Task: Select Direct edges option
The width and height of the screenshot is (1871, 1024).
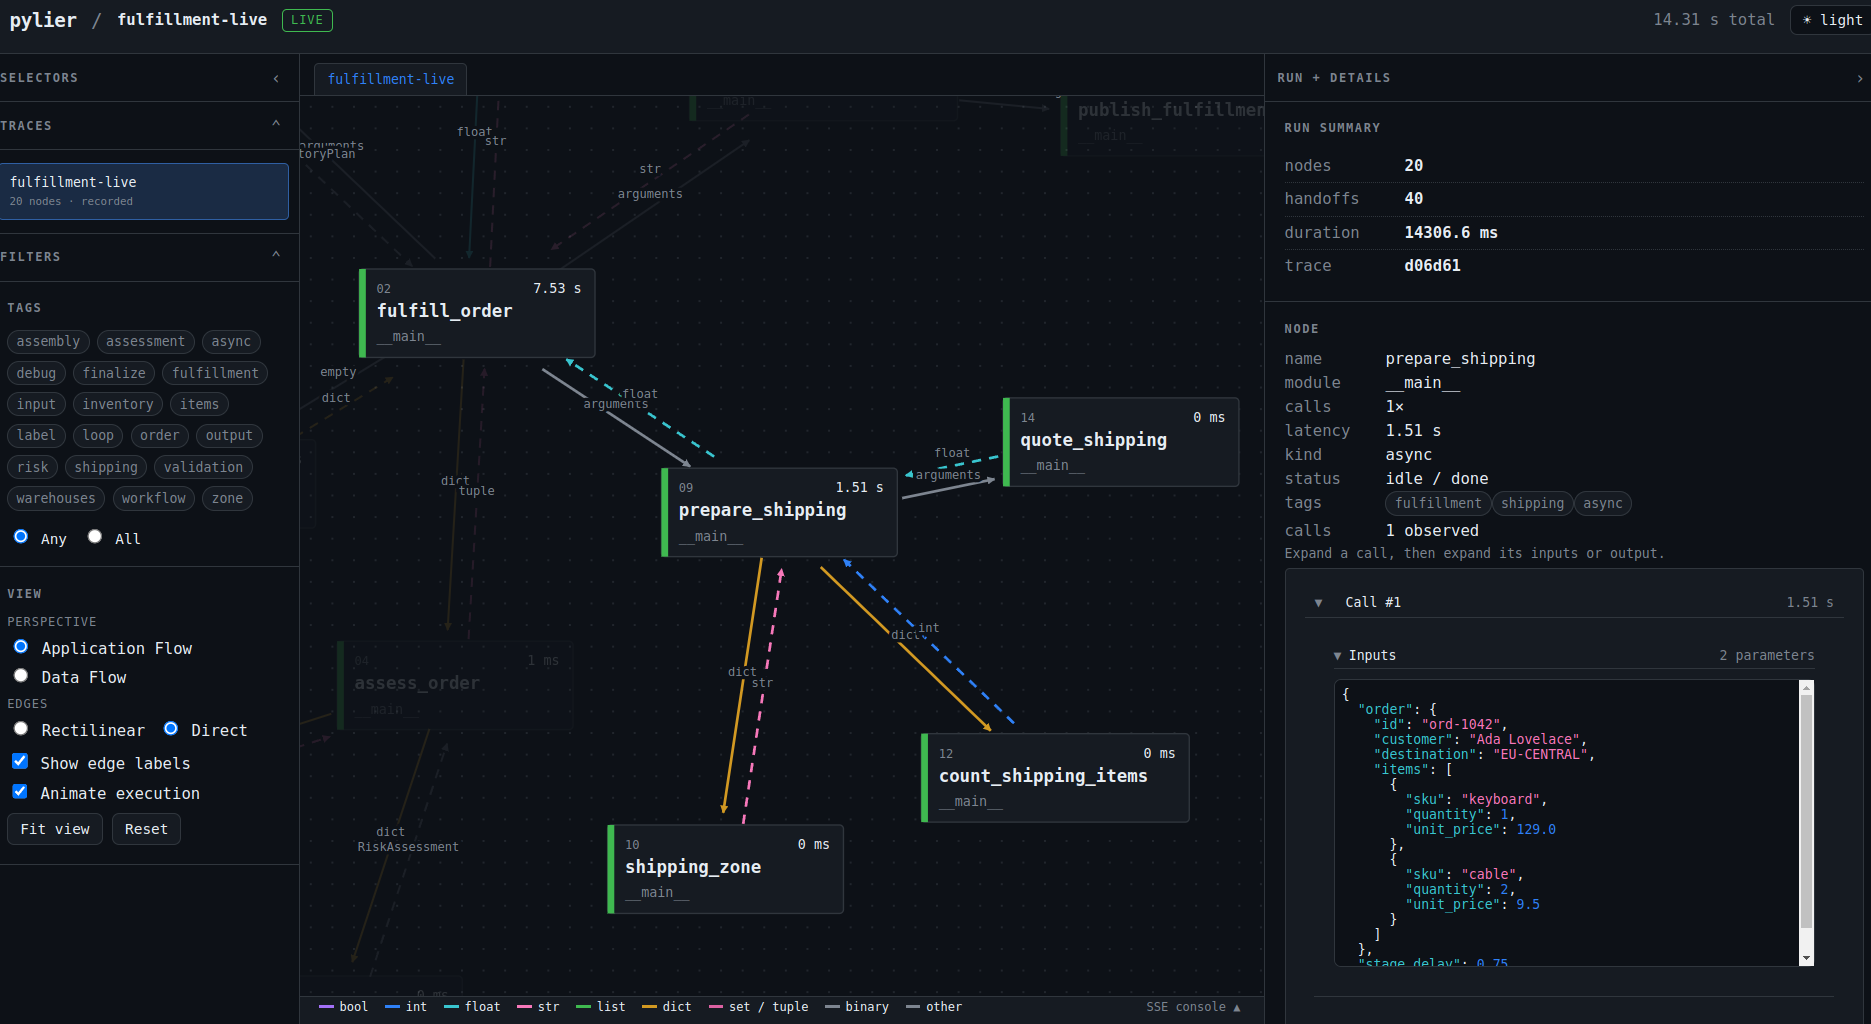Action: pyautogui.click(x=171, y=729)
